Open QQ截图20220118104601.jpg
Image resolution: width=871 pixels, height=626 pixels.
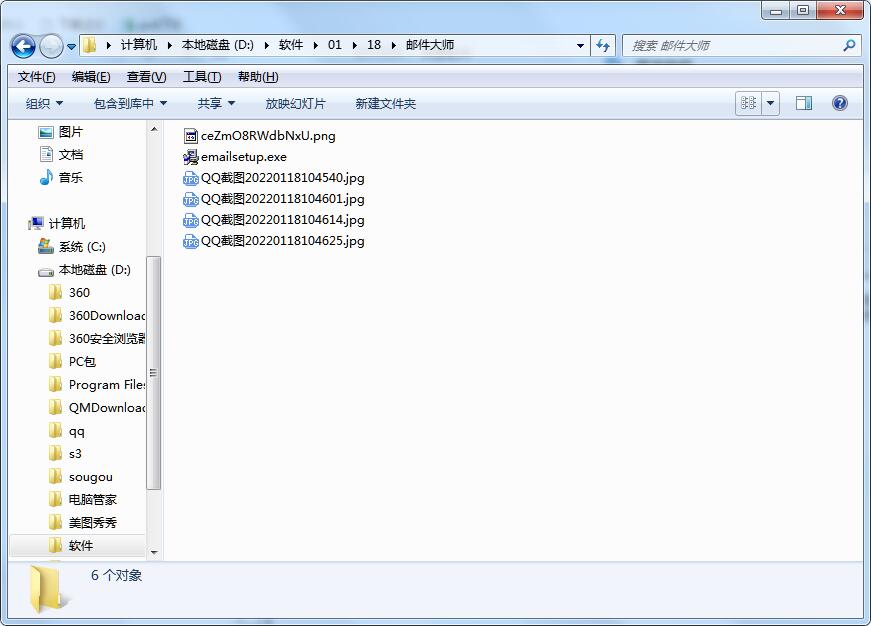281,199
